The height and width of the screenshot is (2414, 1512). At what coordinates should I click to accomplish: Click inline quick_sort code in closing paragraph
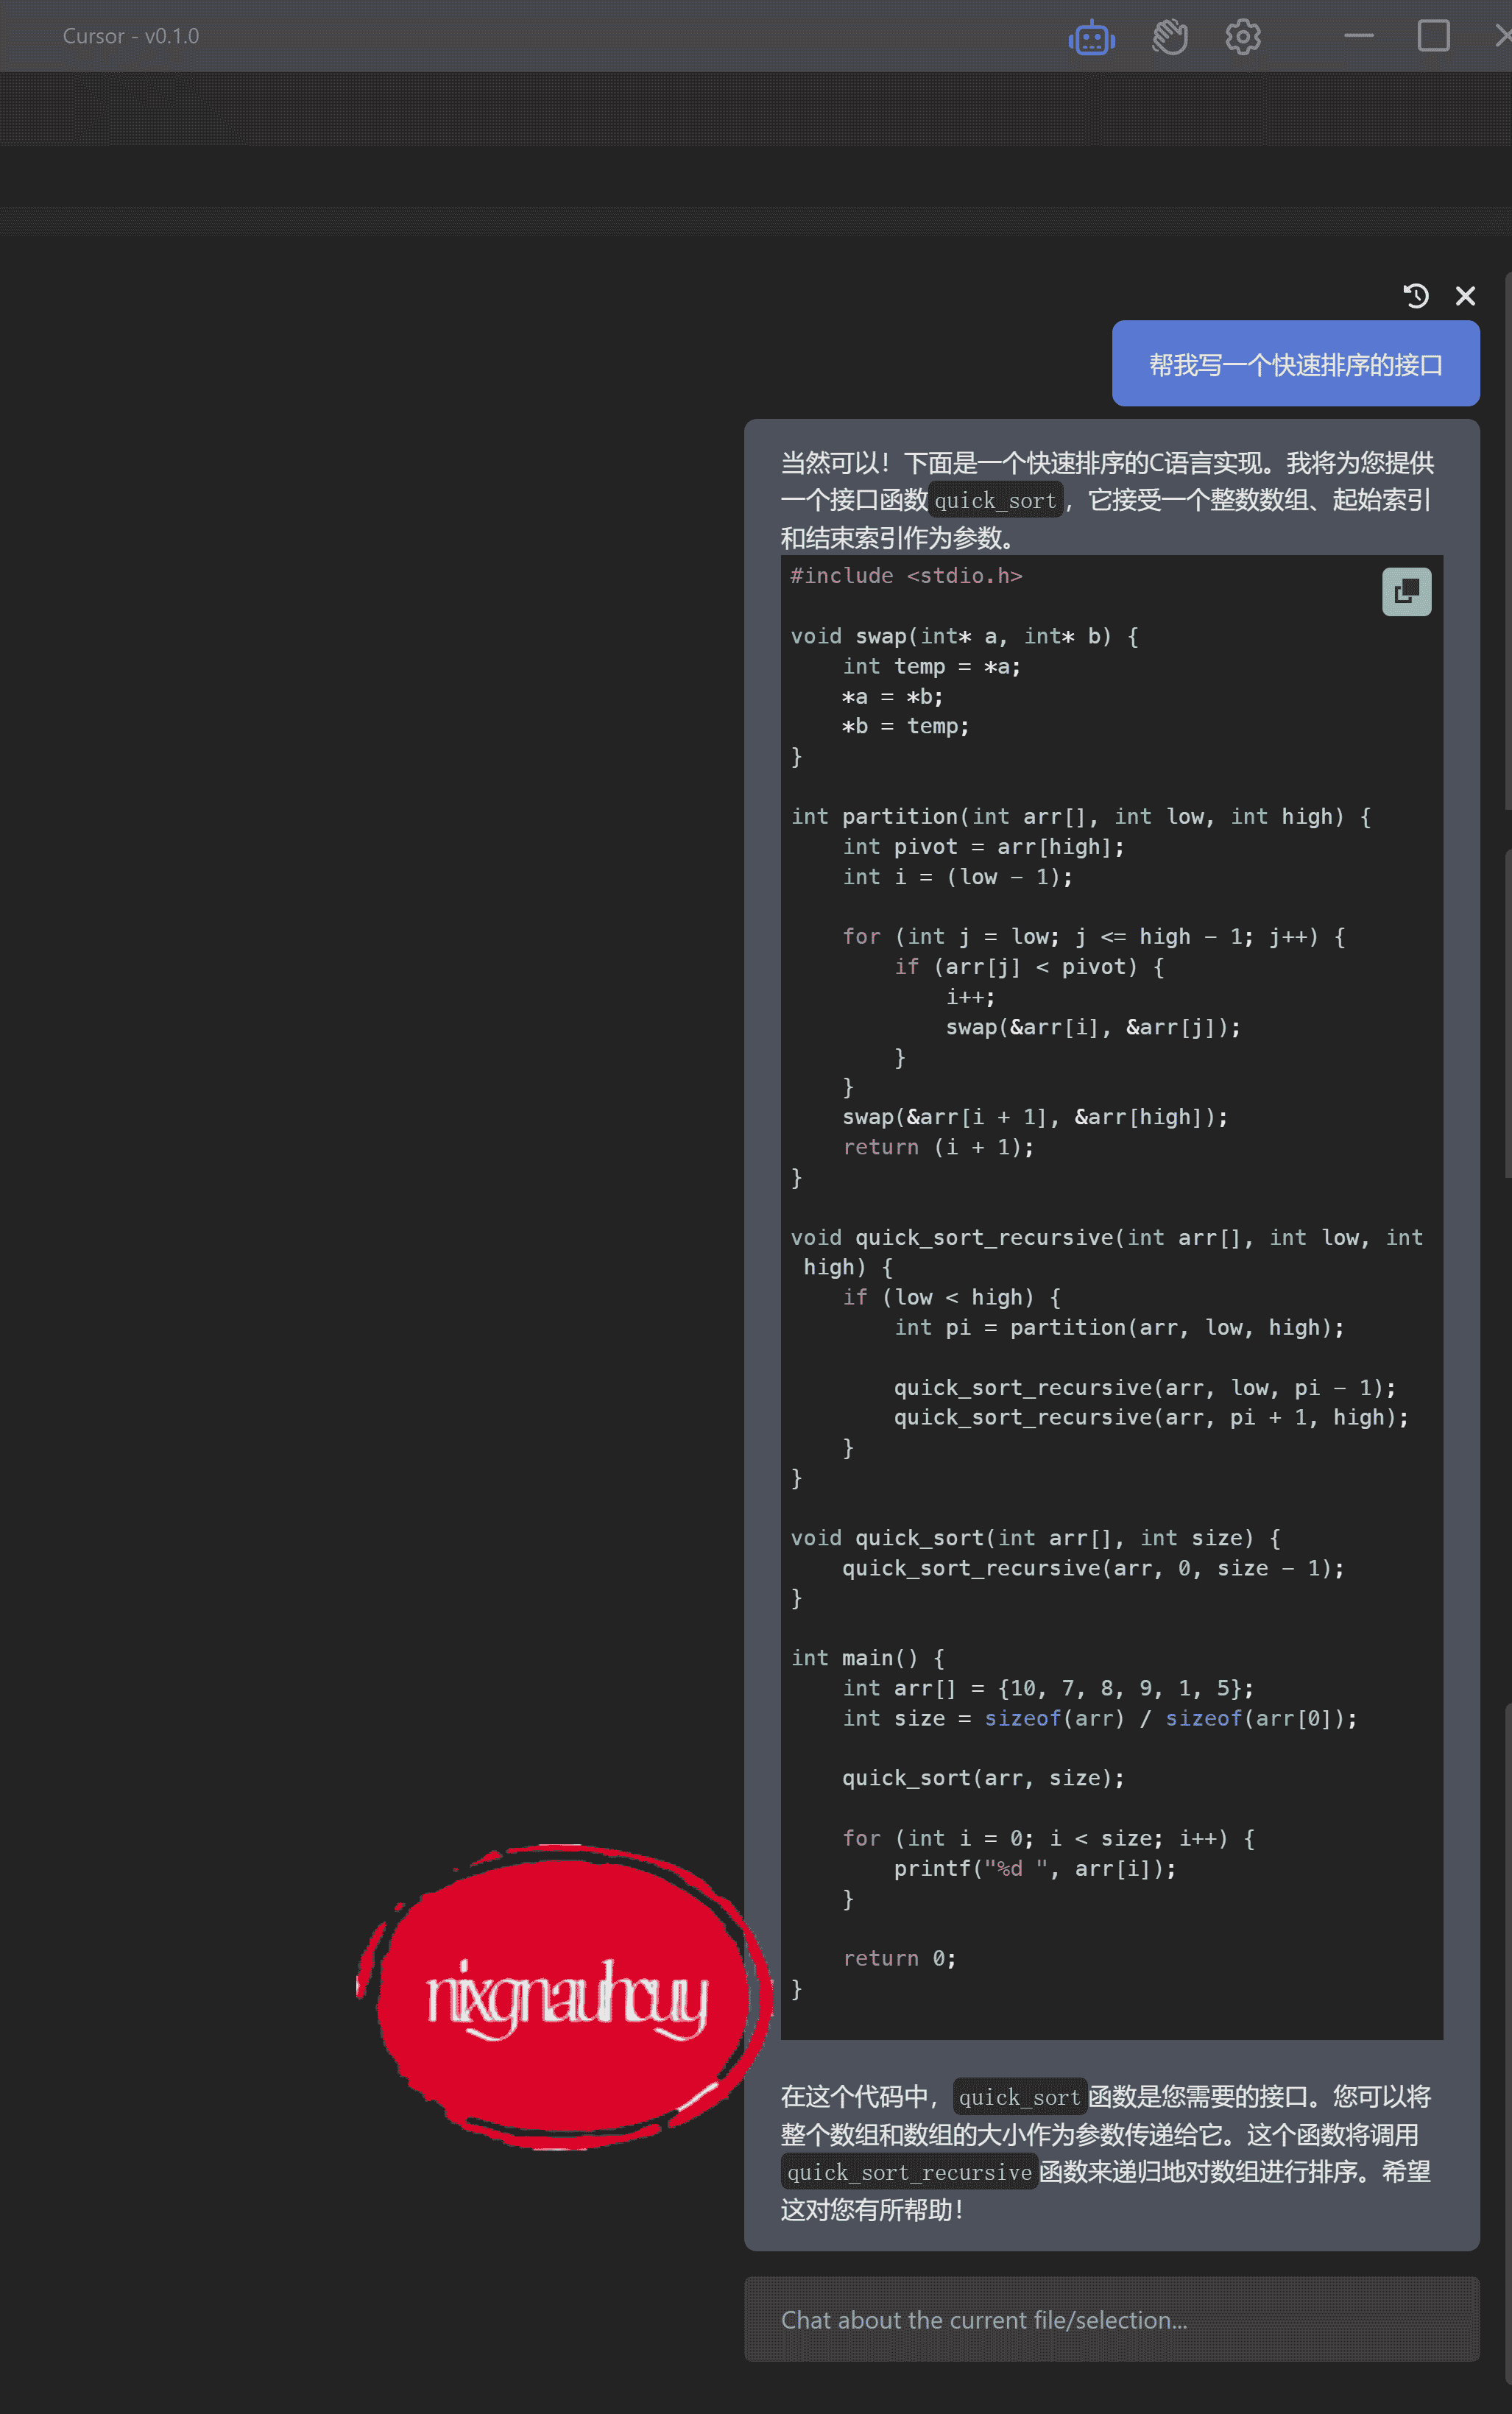pyautogui.click(x=1019, y=2097)
